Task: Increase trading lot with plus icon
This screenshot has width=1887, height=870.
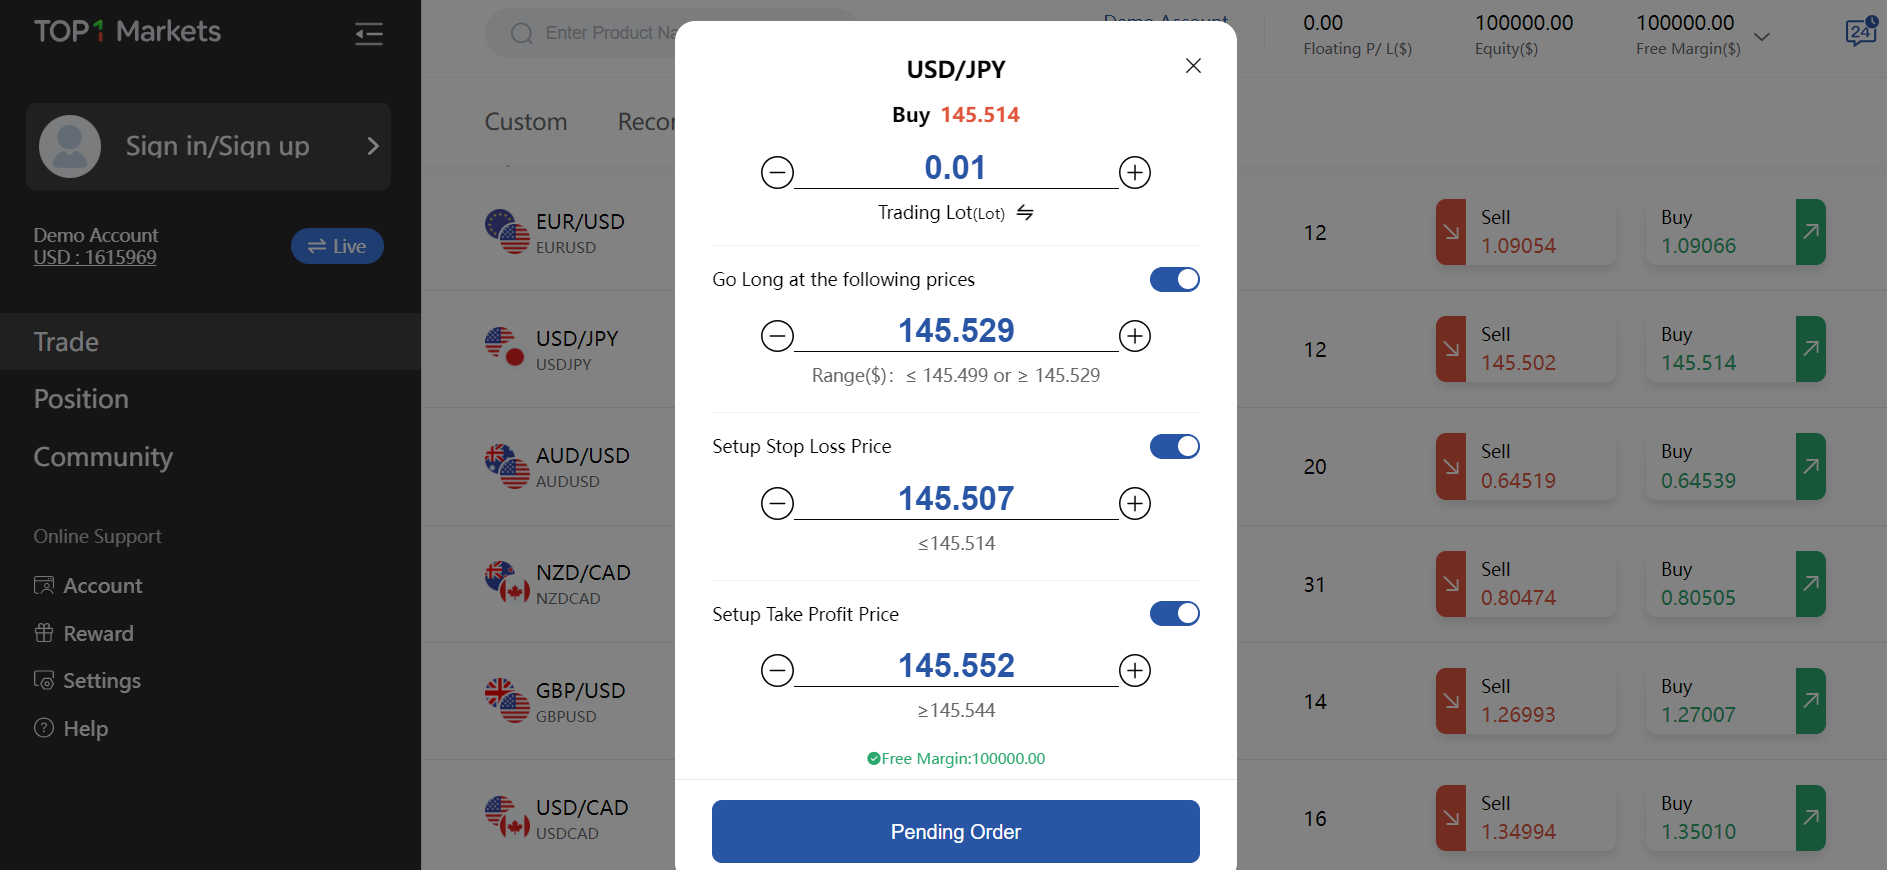Action: (1135, 173)
